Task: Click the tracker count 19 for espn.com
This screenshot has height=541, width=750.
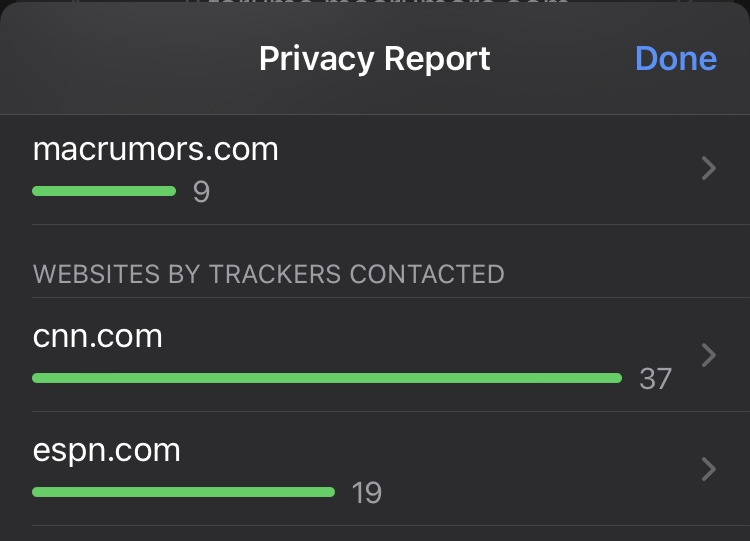Action: click(367, 493)
